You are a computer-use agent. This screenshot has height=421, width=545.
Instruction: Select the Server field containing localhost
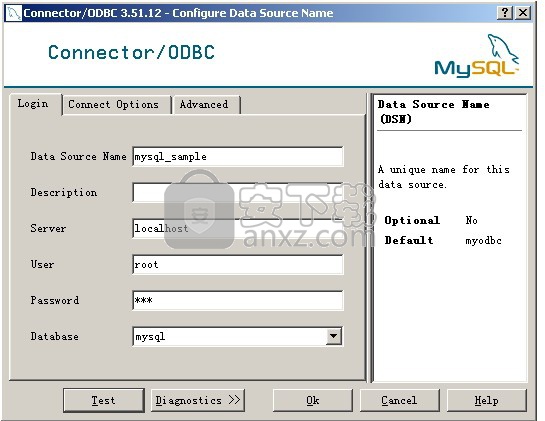click(238, 228)
